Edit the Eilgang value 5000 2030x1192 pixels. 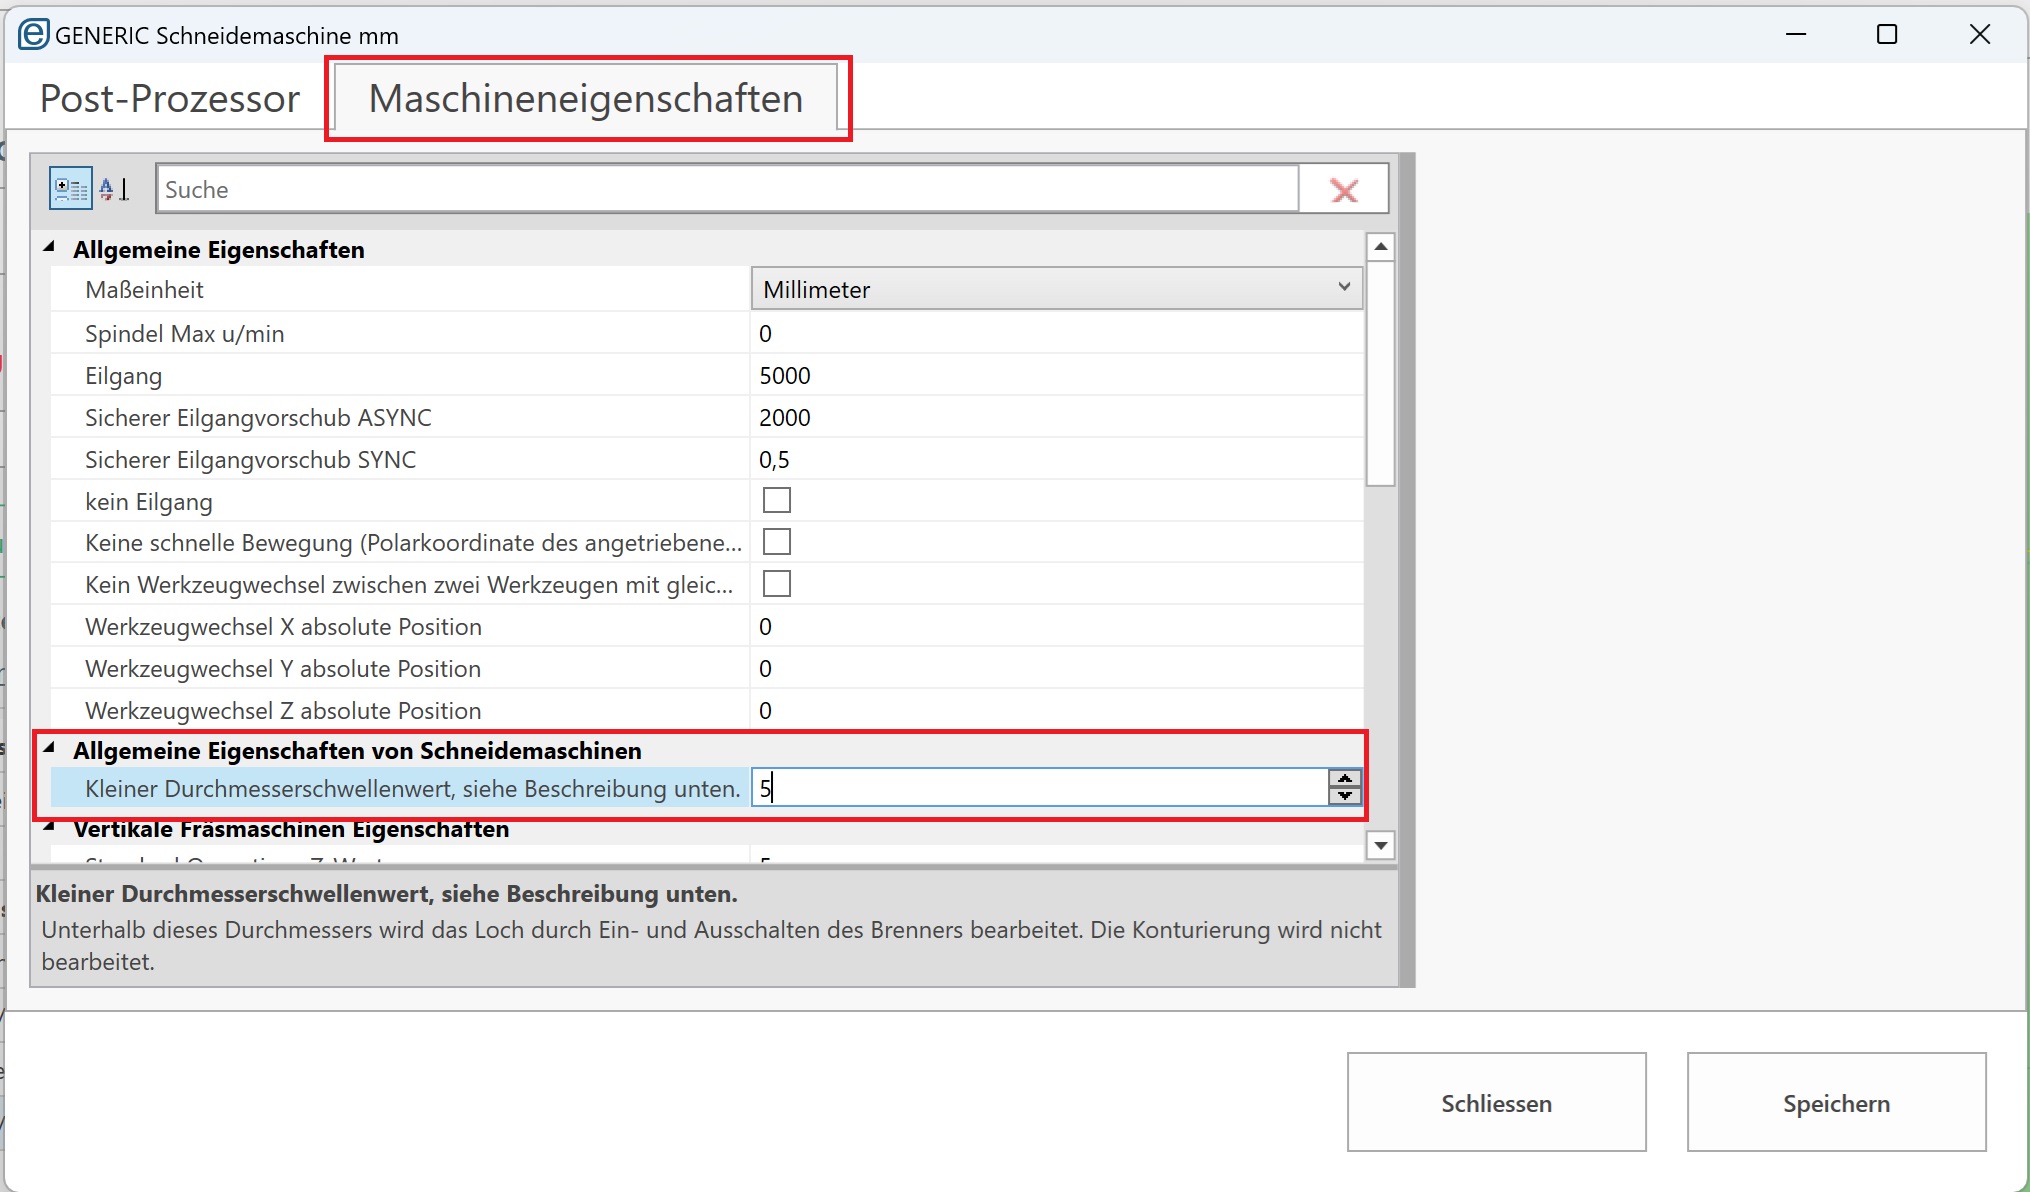1057,375
